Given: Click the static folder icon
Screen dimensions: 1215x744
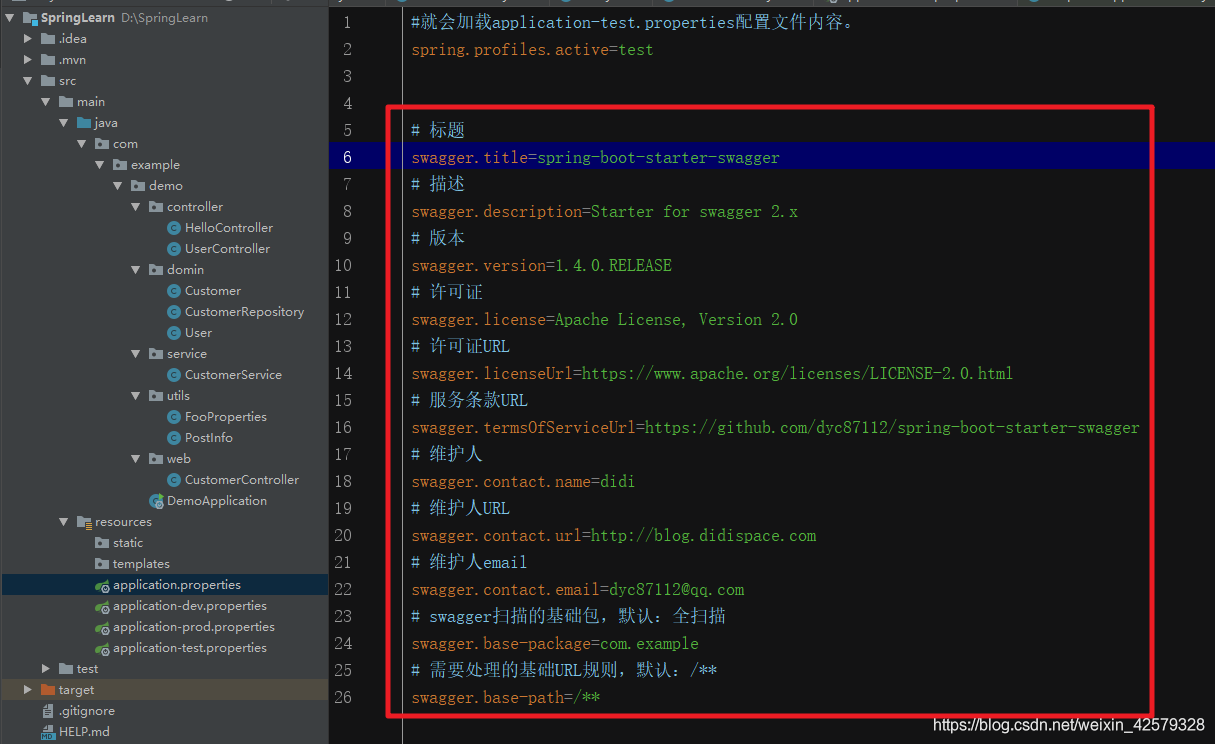Looking at the screenshot, I should point(102,543).
